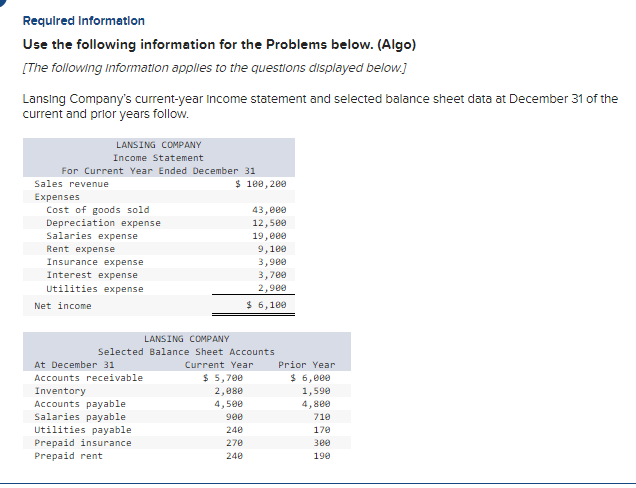Select the 190 prior year prepaid rent
This screenshot has width=636, height=488.
(x=322, y=456)
